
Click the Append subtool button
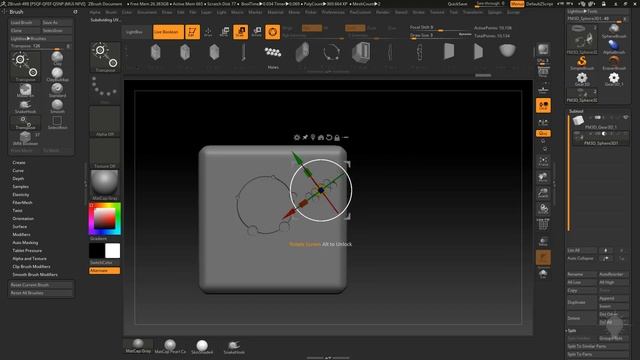click(613, 298)
